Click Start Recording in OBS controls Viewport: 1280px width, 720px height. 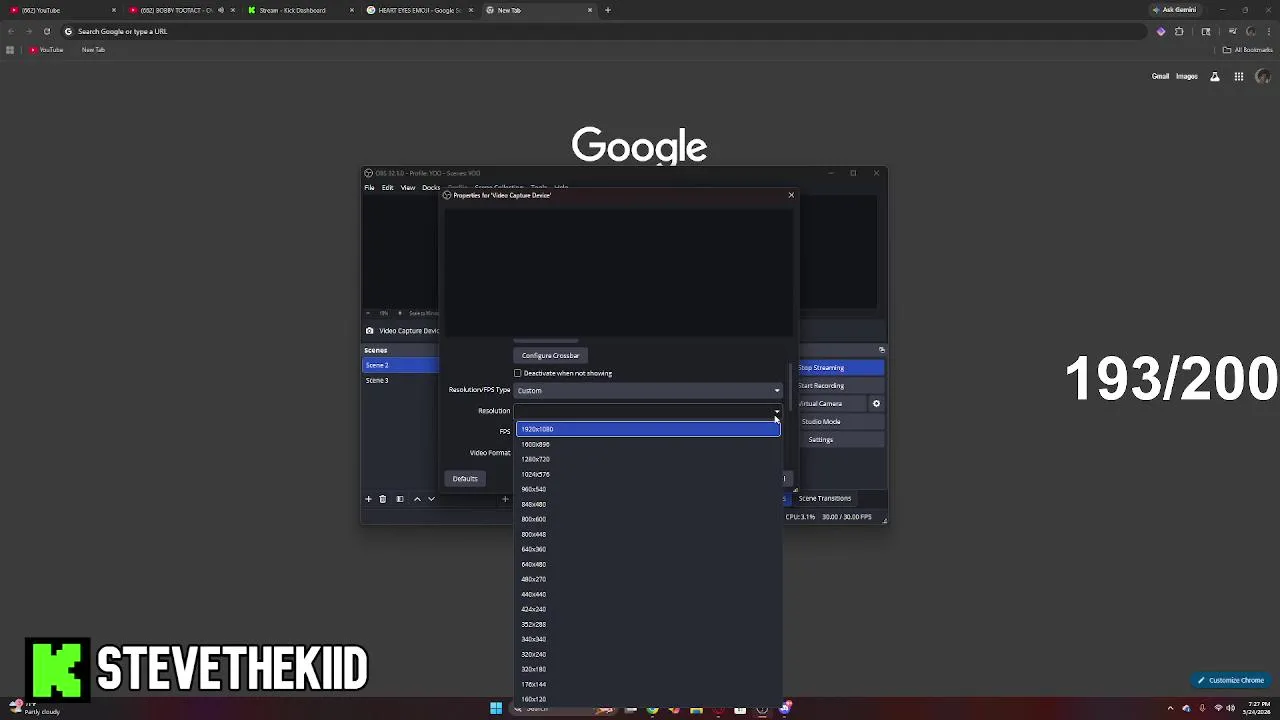[839, 385]
